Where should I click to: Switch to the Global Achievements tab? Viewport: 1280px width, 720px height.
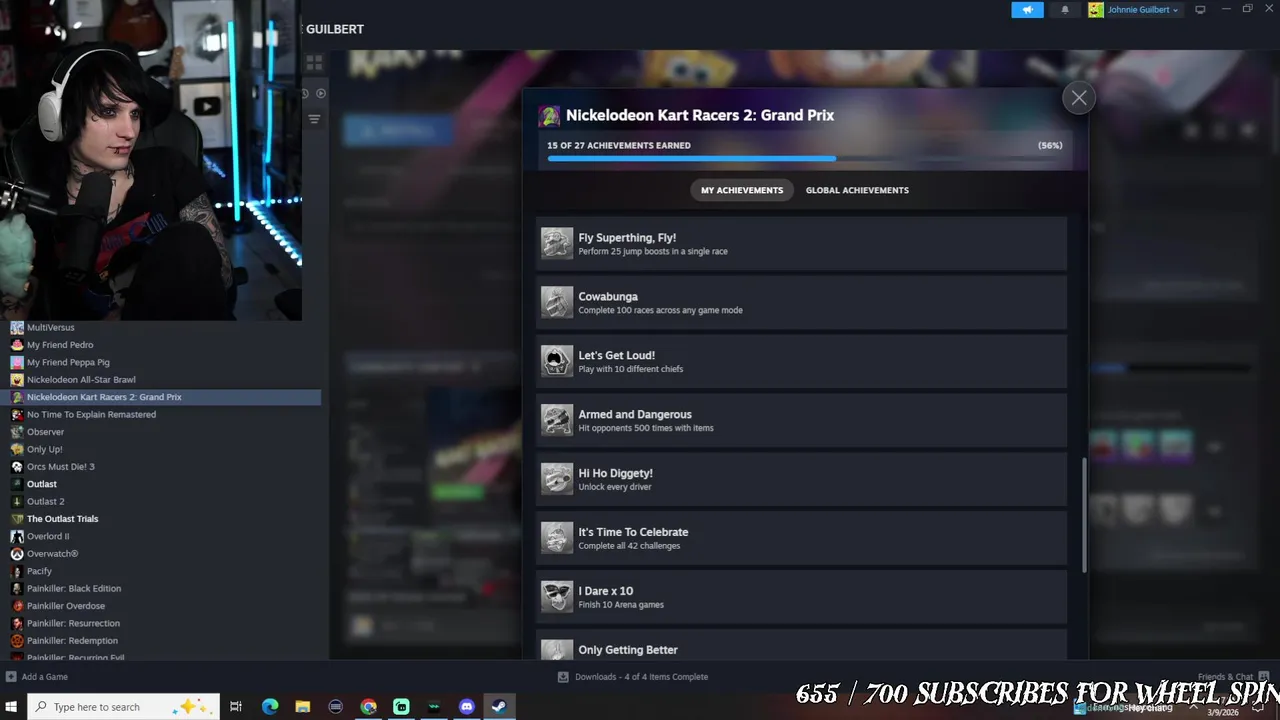(x=857, y=190)
